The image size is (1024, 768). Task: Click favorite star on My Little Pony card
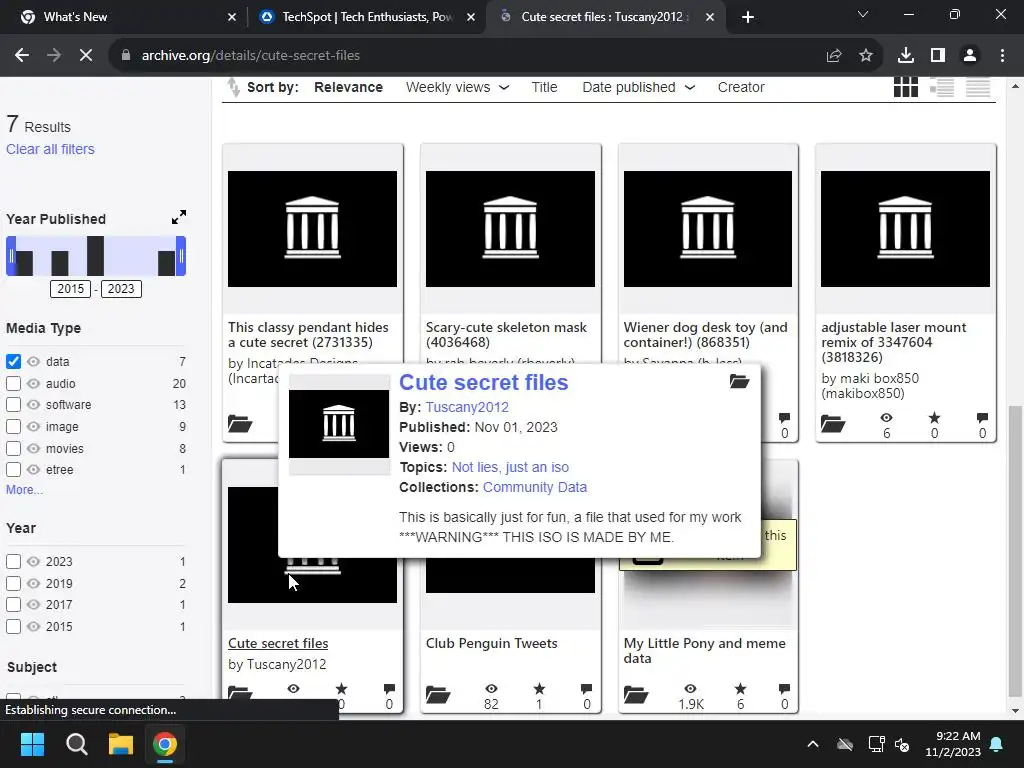[740, 688]
